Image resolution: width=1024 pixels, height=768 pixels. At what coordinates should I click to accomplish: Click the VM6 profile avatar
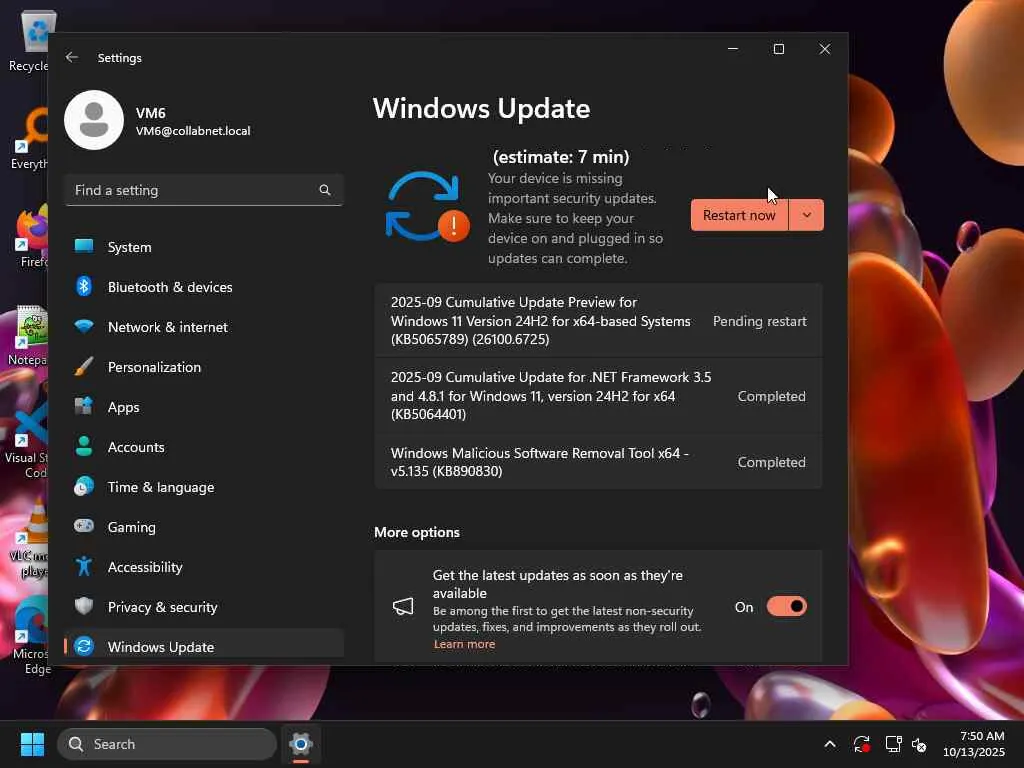(94, 120)
